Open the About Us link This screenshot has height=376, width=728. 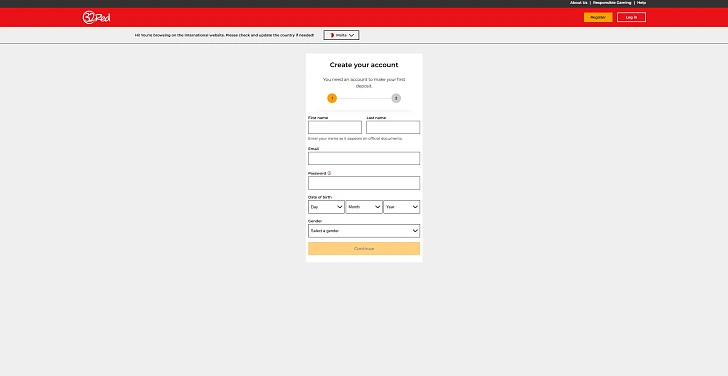(578, 3)
